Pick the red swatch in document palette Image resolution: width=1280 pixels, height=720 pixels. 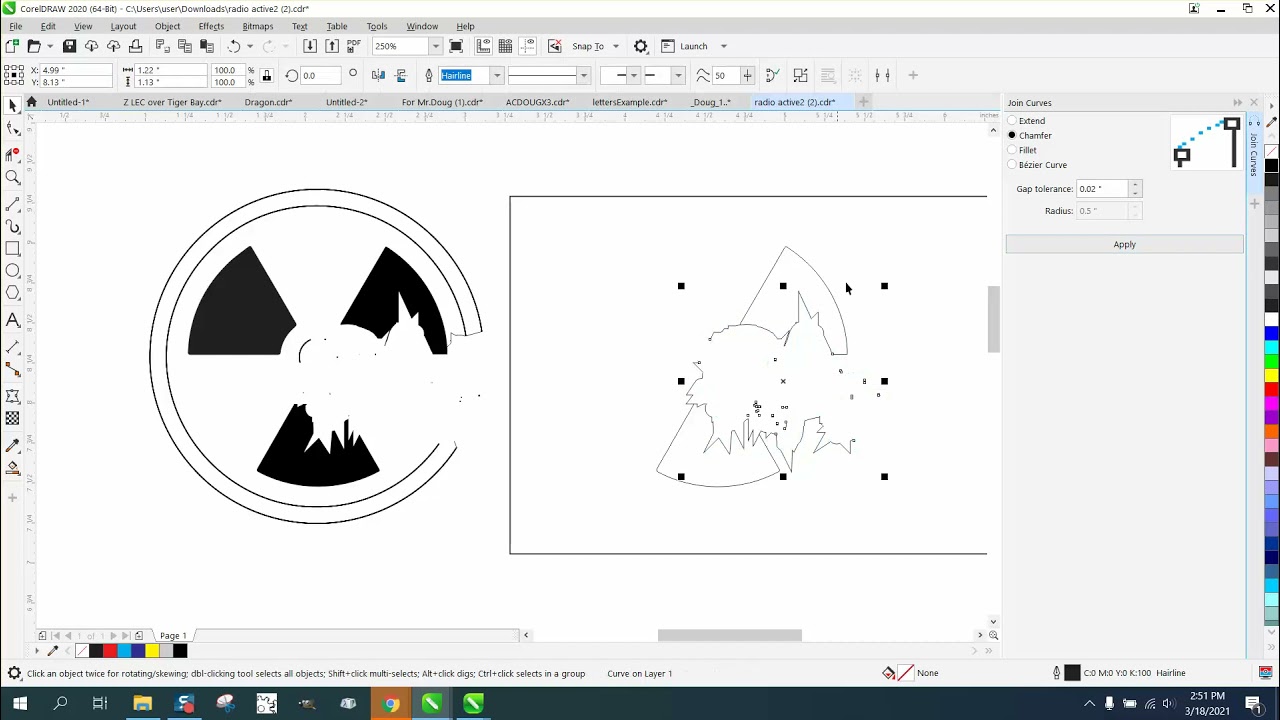tap(110, 651)
